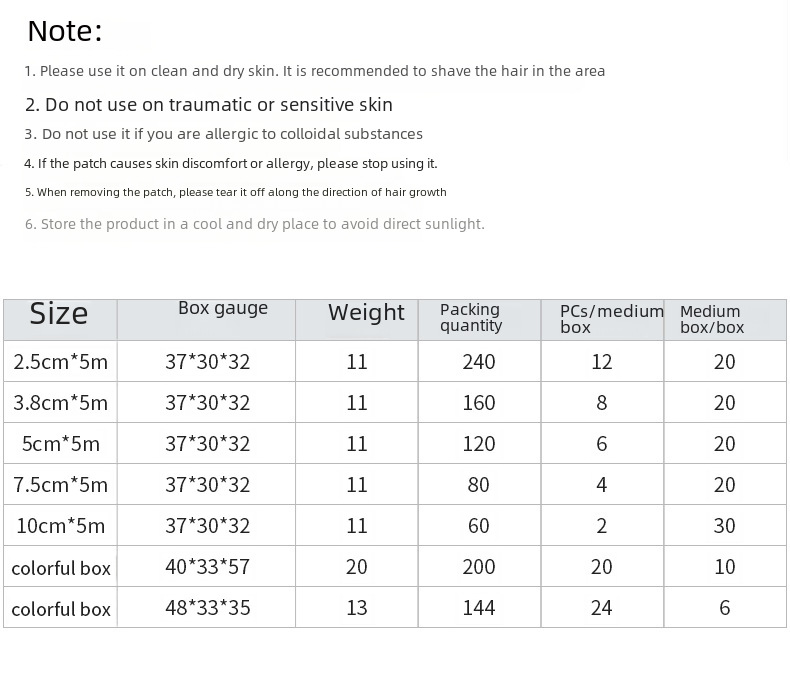Select the colloidal substances allergy note
This screenshot has width=790, height=675.
coord(224,134)
